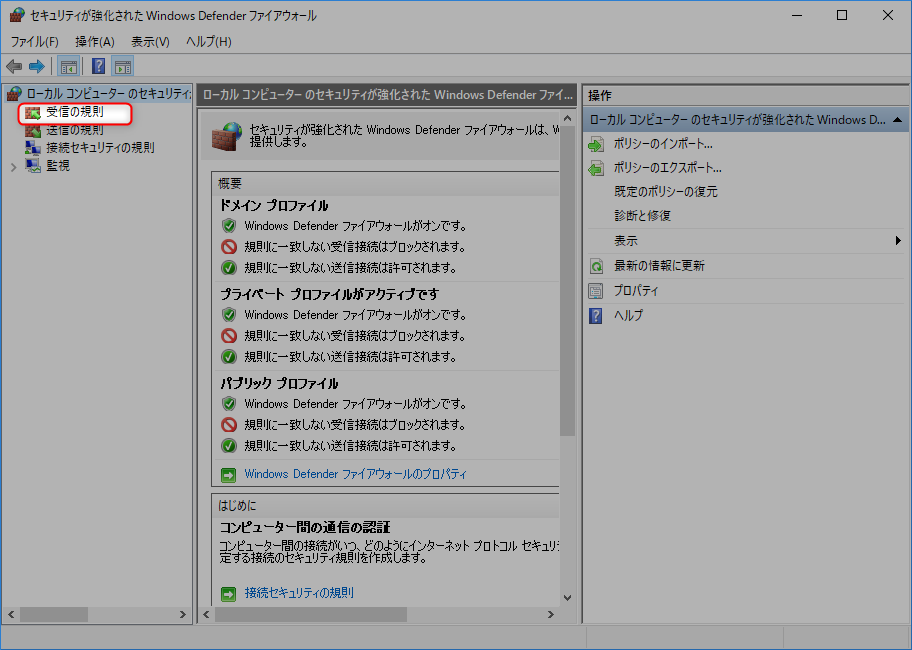Open the 操作(A) menu

click(95, 42)
